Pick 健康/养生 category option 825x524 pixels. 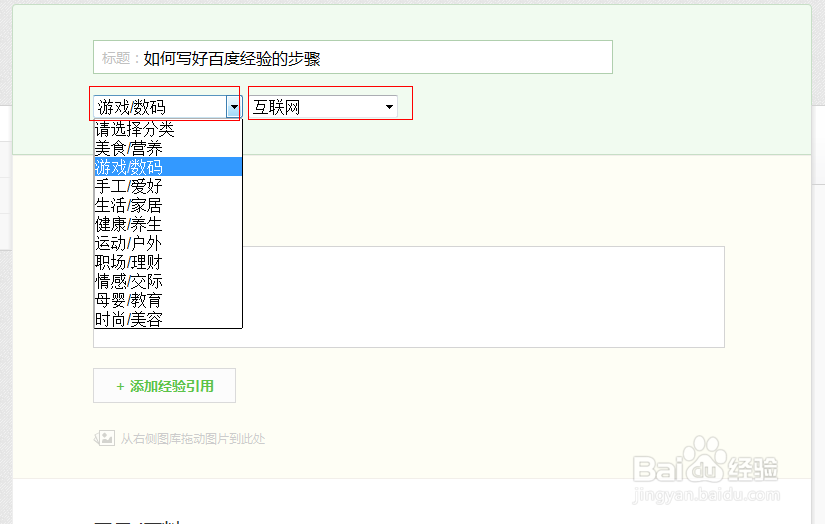pyautogui.click(x=168, y=224)
